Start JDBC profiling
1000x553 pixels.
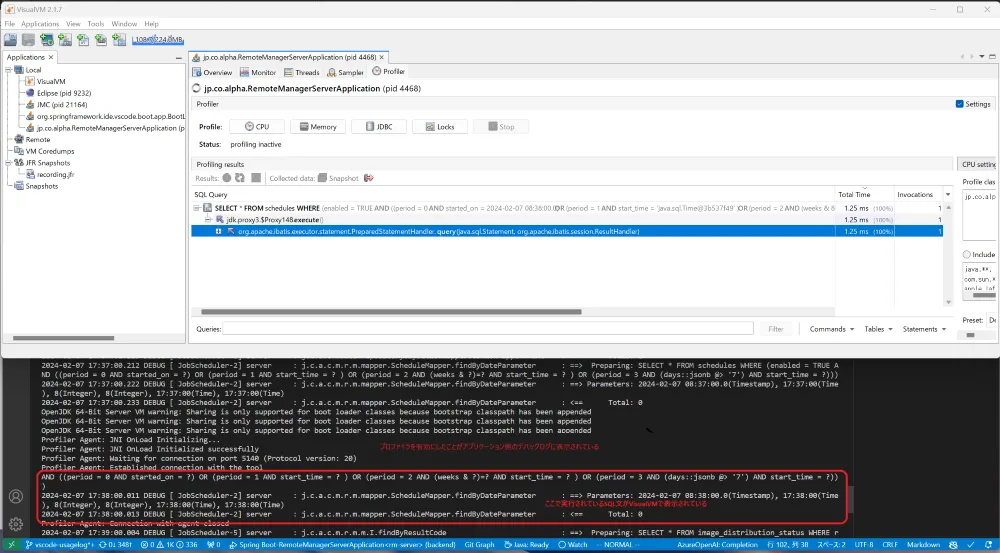tap(379, 126)
